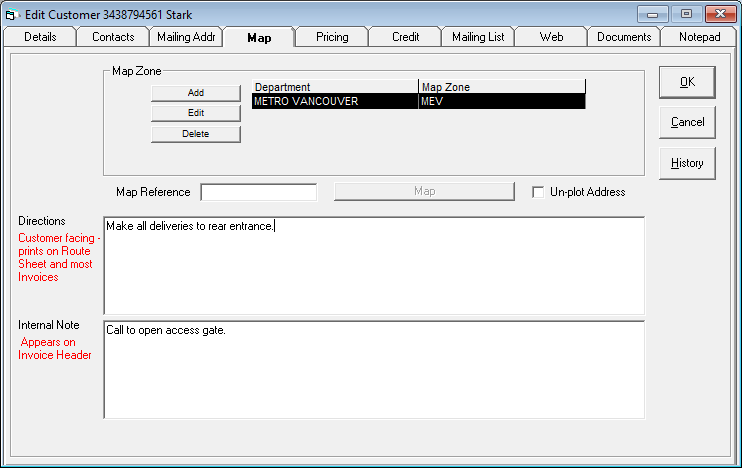Go to the Pricing tab

click(332, 37)
